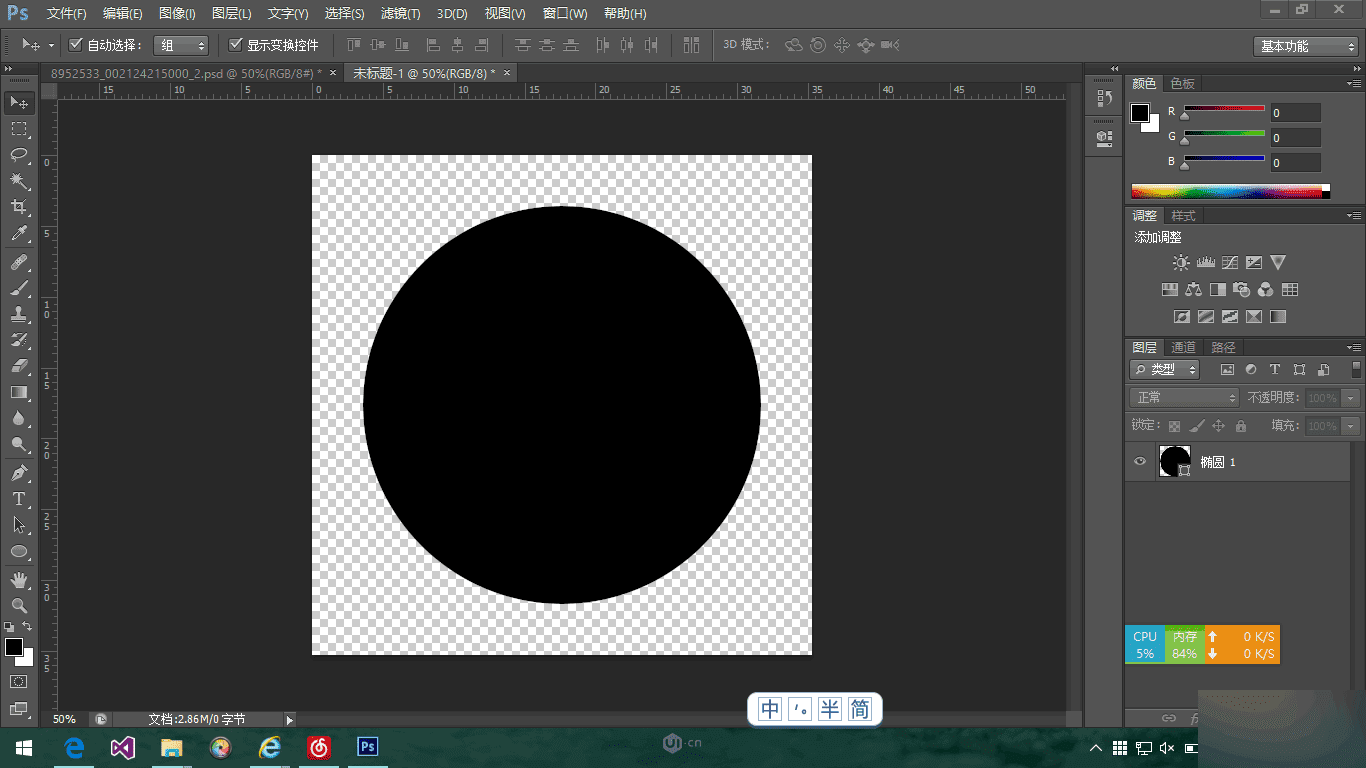Click the Brightness/Contrast adjustment icon
The image size is (1366, 768).
pos(1181,263)
